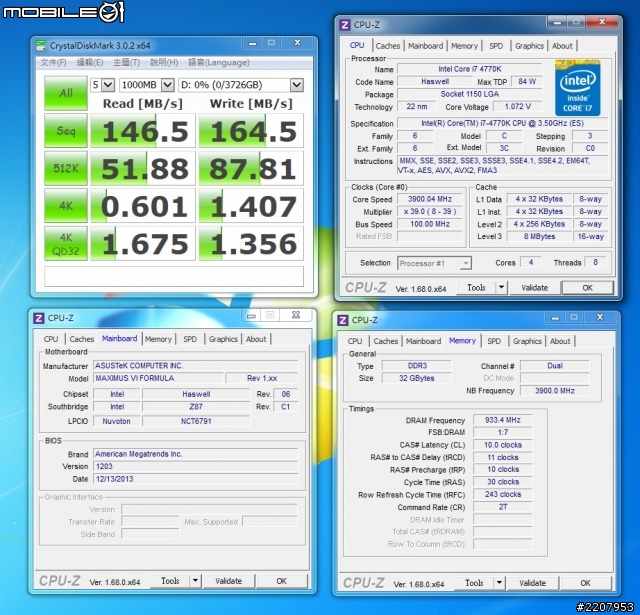Screen dimensions: 640x615
Task: Select the Mainboard tab in the CPU window
Action: click(425, 46)
